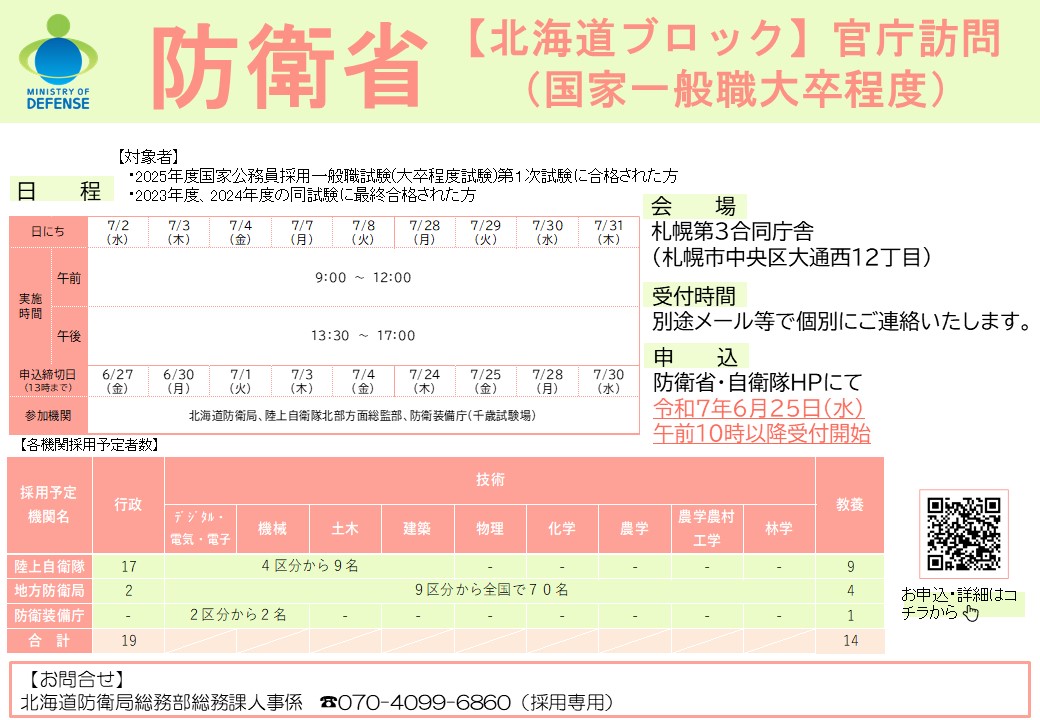Click the QR code for application details

[x=964, y=534]
